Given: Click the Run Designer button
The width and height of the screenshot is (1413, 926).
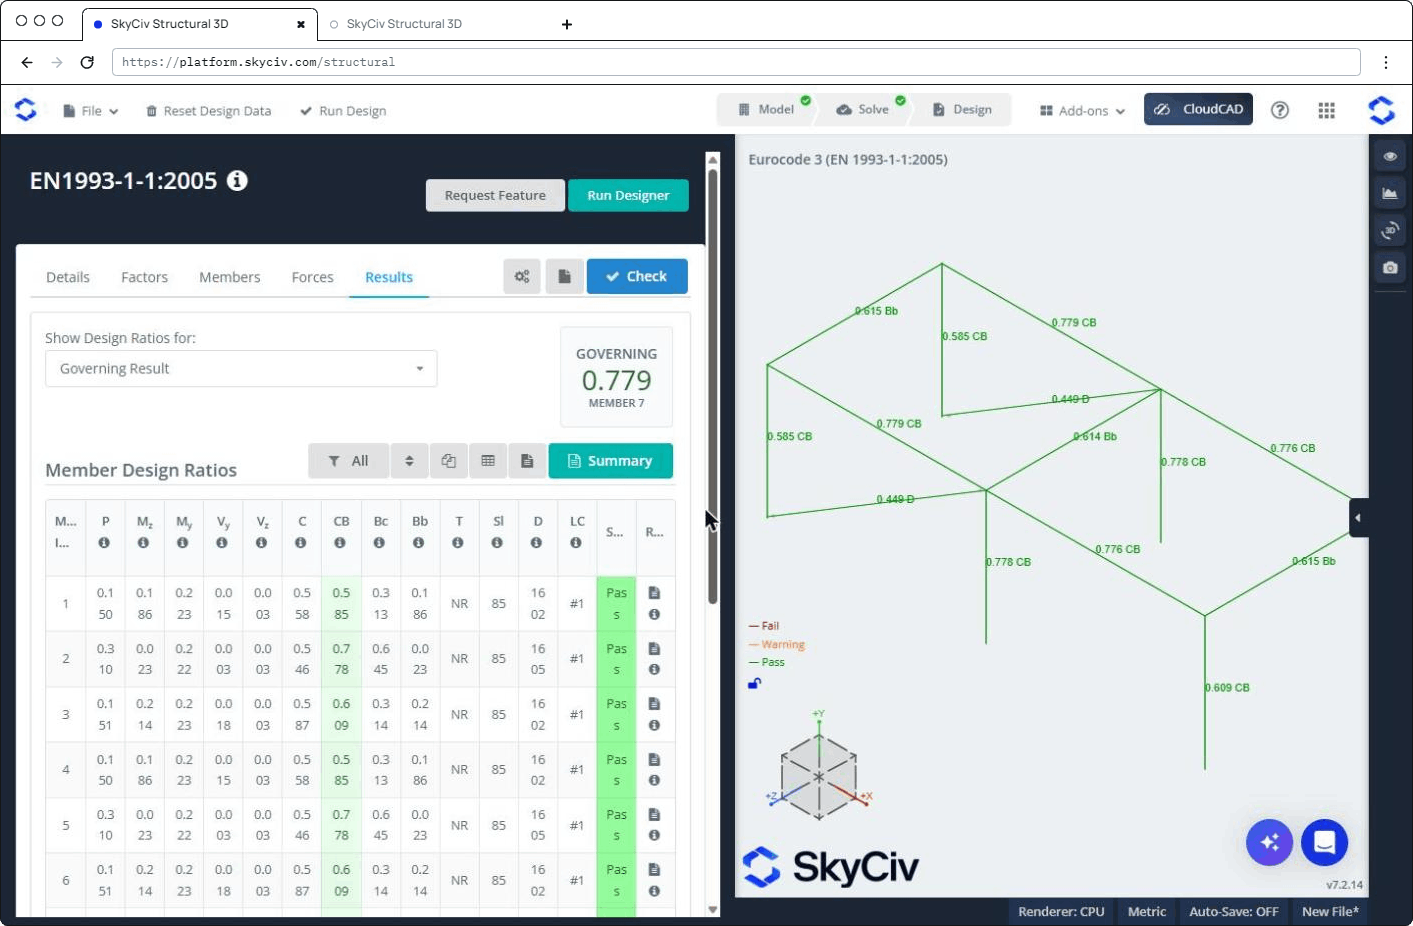Looking at the screenshot, I should coord(628,195).
